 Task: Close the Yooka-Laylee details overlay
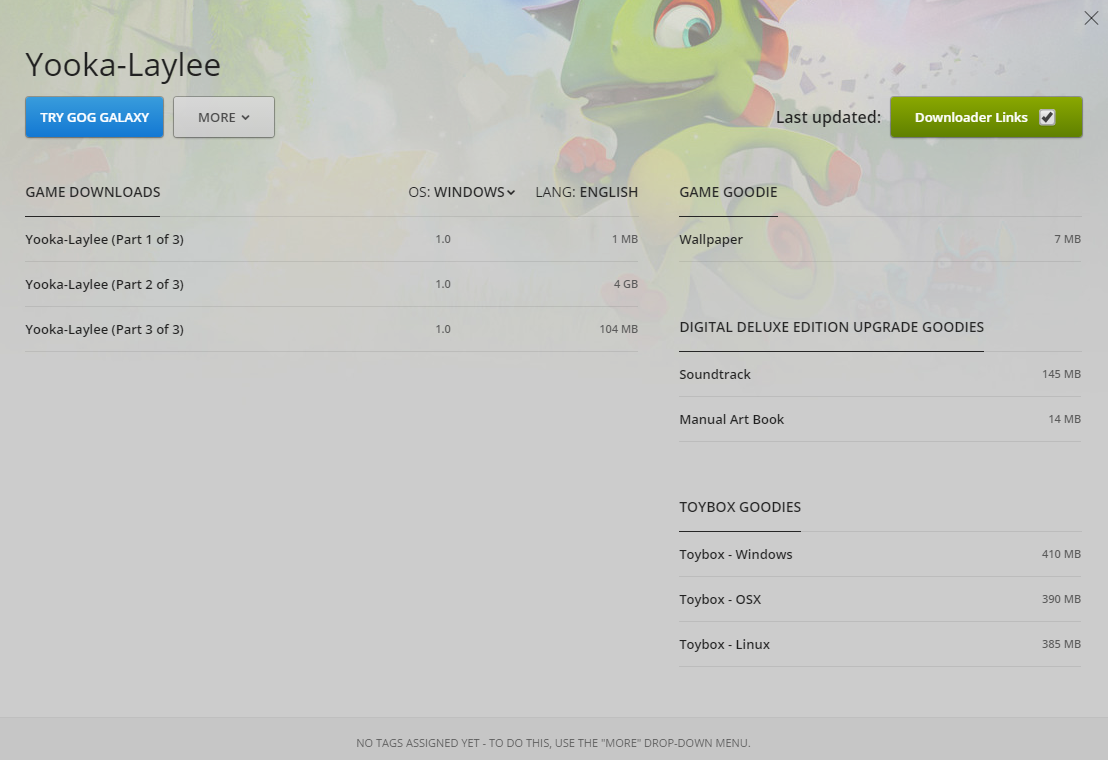pyautogui.click(x=1091, y=18)
